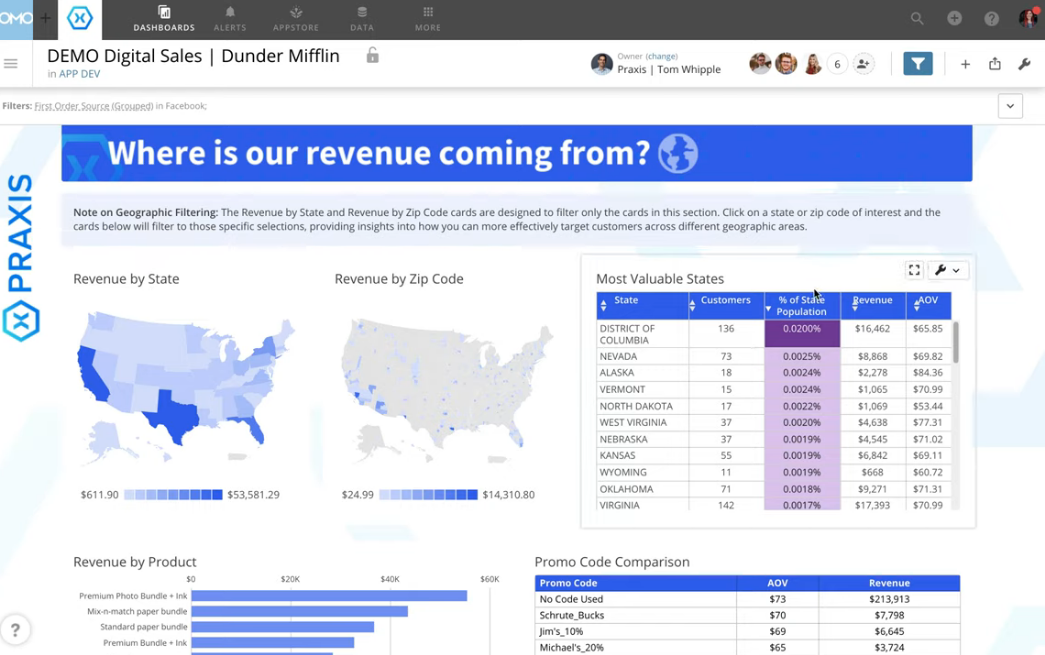Click the Revenue by State card title
Image resolution: width=1045 pixels, height=655 pixels.
pos(126,279)
